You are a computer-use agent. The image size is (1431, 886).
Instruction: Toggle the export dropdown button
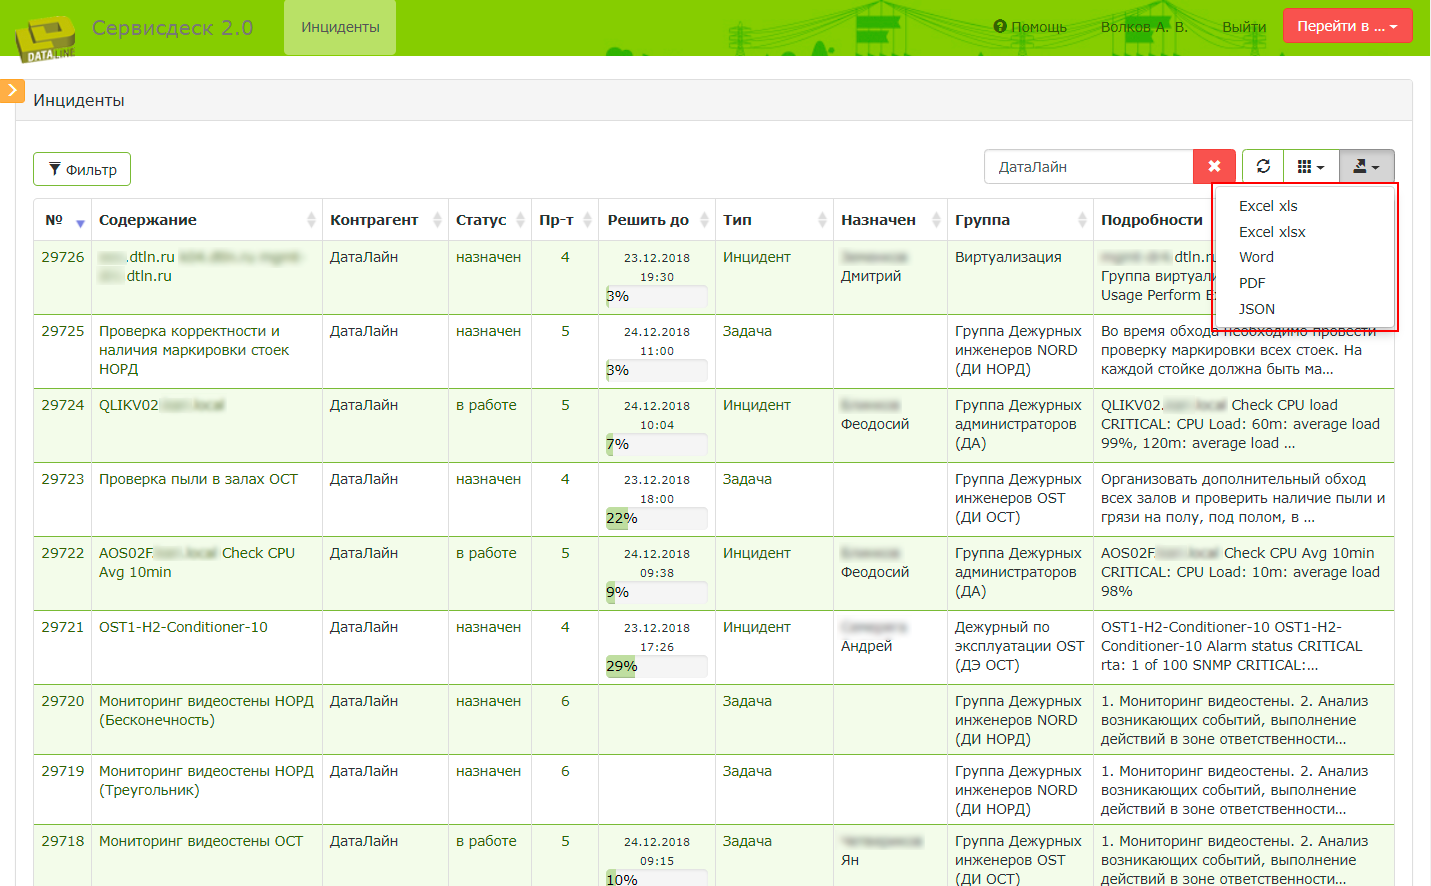1366,167
